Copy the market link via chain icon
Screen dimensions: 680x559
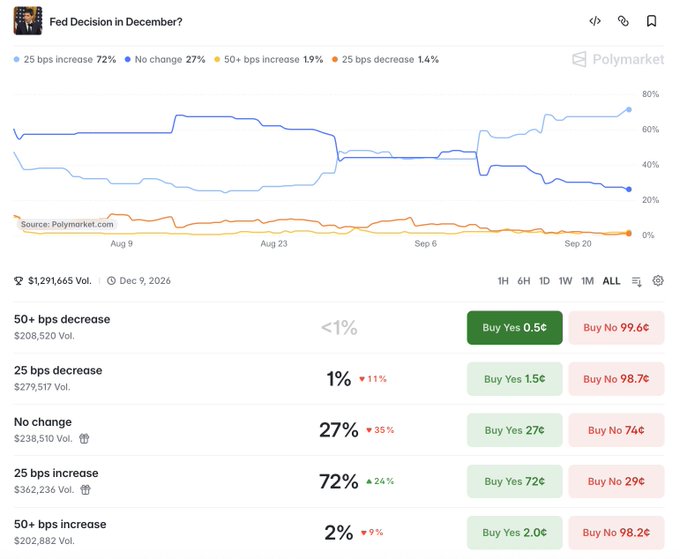(623, 21)
